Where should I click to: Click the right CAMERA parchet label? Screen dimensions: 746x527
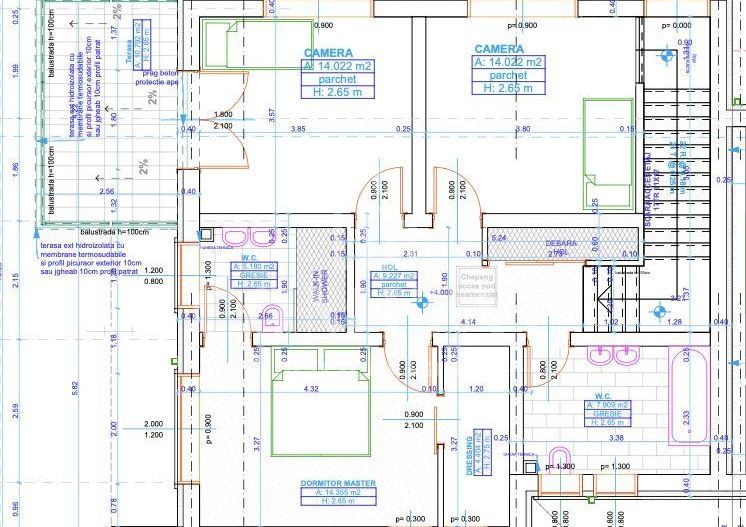tap(508, 75)
